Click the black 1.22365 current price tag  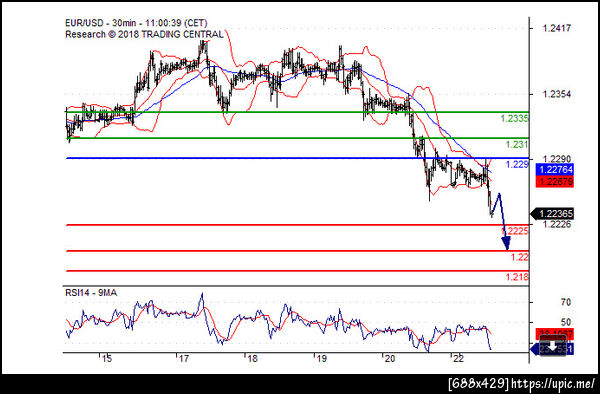(x=552, y=214)
